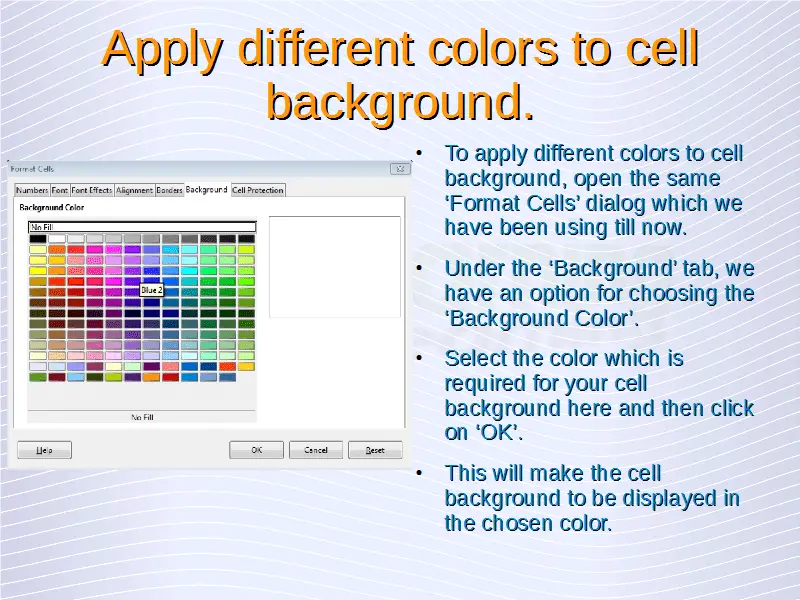Open the Borders tab
800x600 pixels.
click(x=169, y=190)
